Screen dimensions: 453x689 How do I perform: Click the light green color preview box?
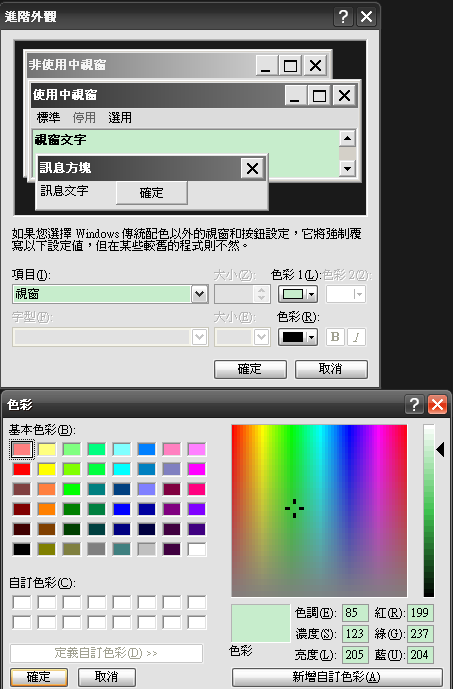pos(261,623)
